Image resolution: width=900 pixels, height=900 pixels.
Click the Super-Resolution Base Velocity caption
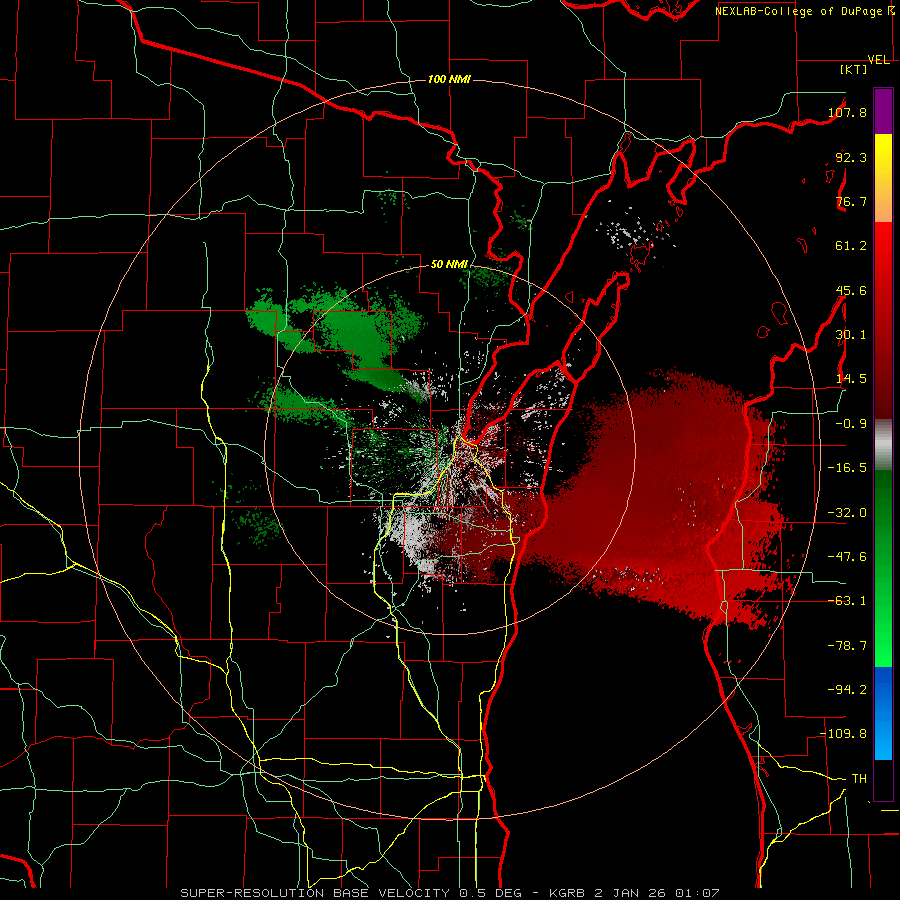coord(449,893)
